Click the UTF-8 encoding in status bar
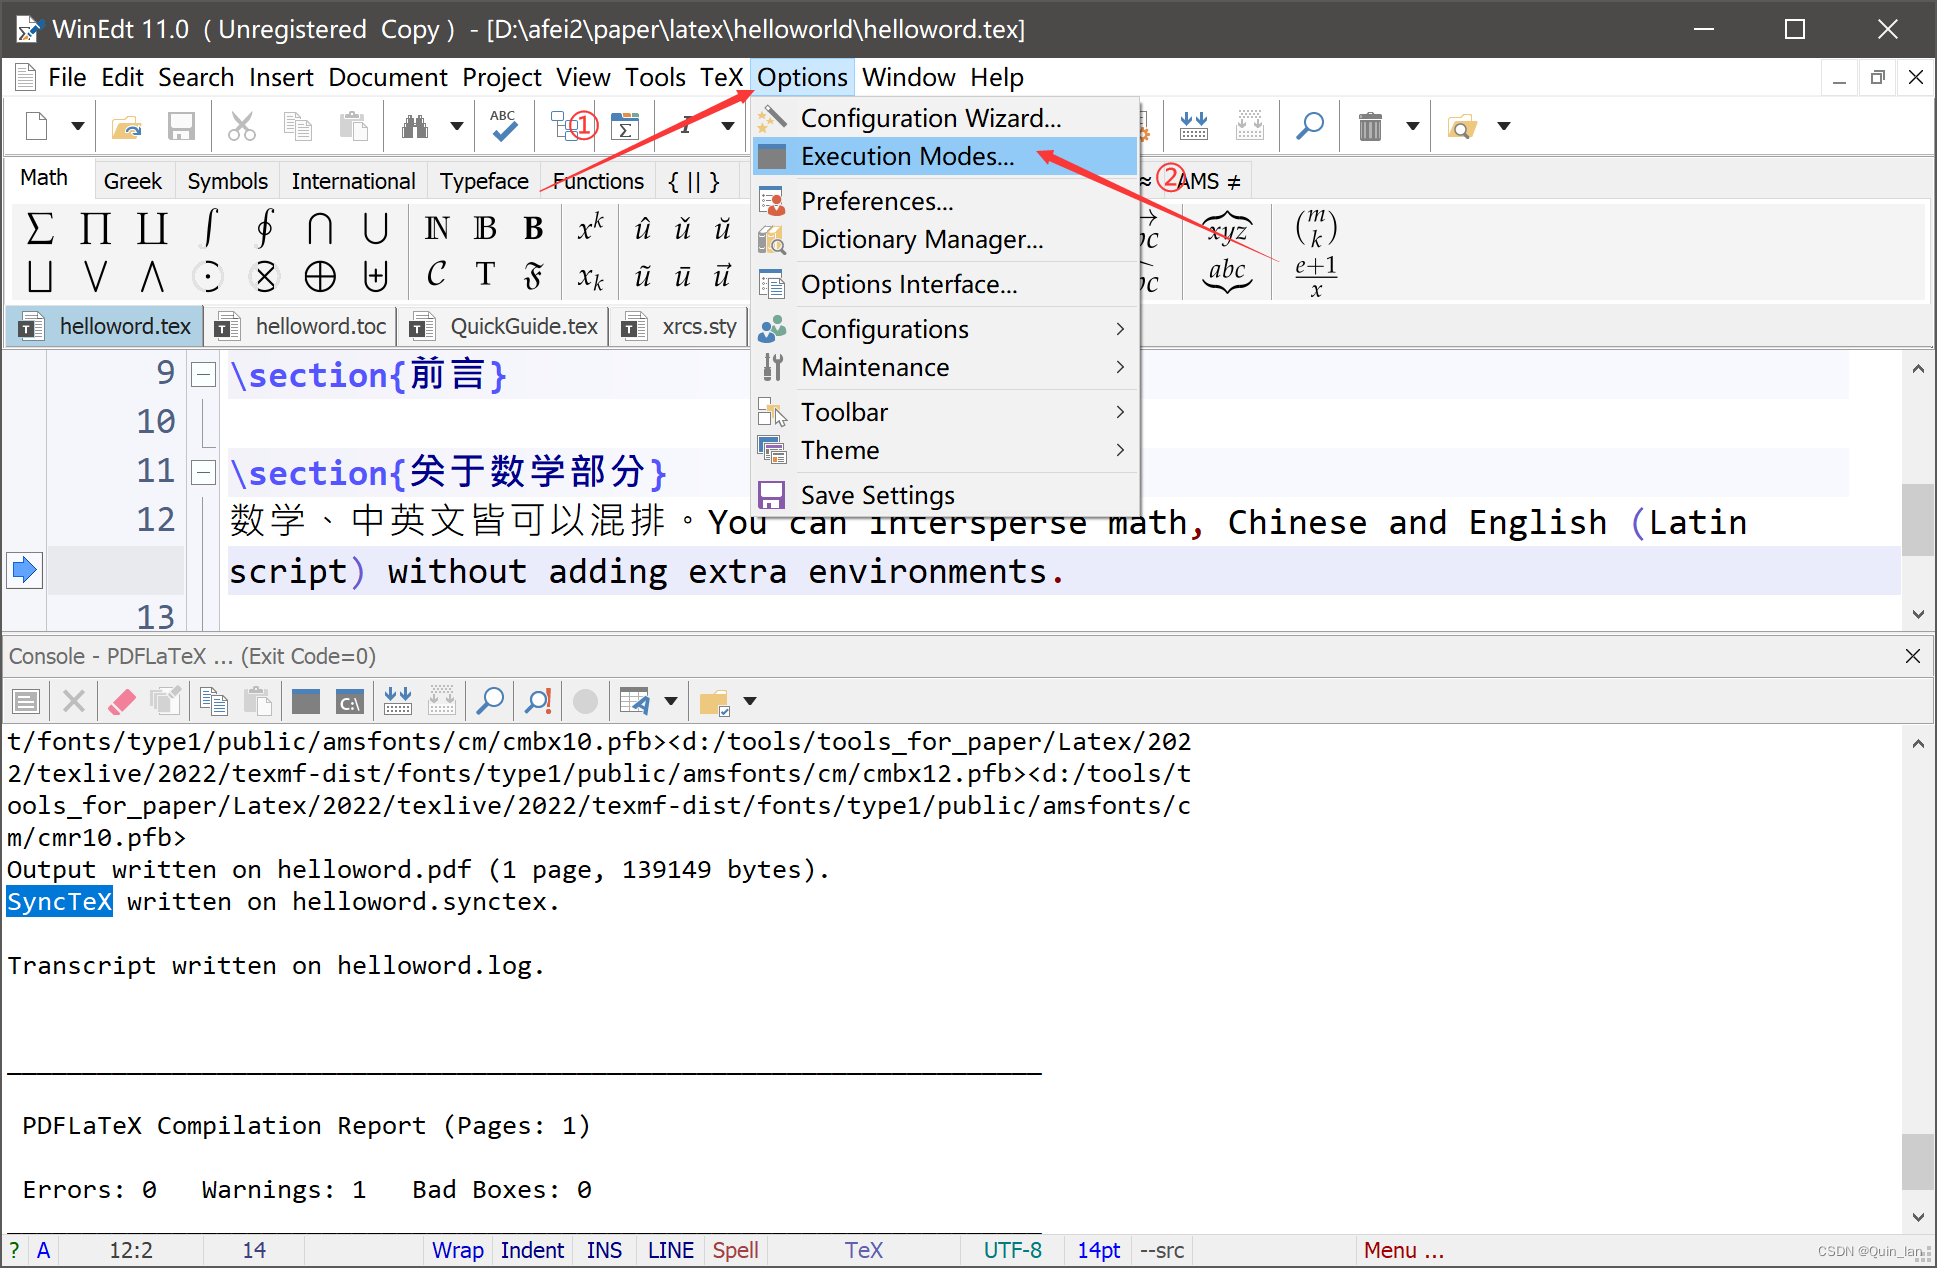Screen dimensions: 1937x1268 tap(1012, 1250)
